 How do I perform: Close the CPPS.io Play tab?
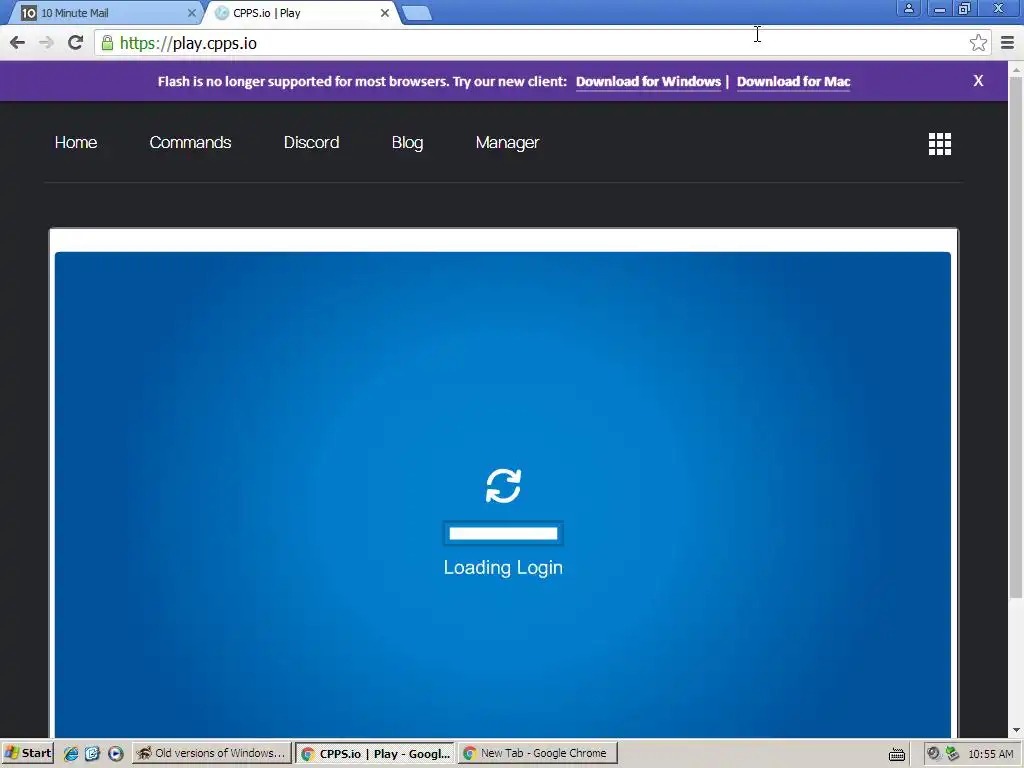(x=385, y=13)
